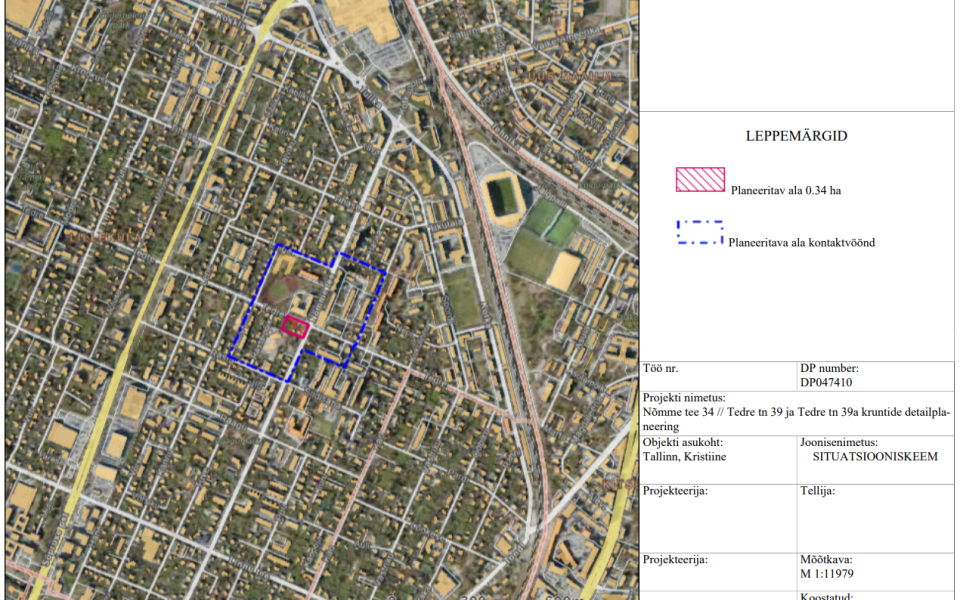Select the 'Projekti nimetus' project title text
960x600 pixels.
(x=795, y=418)
